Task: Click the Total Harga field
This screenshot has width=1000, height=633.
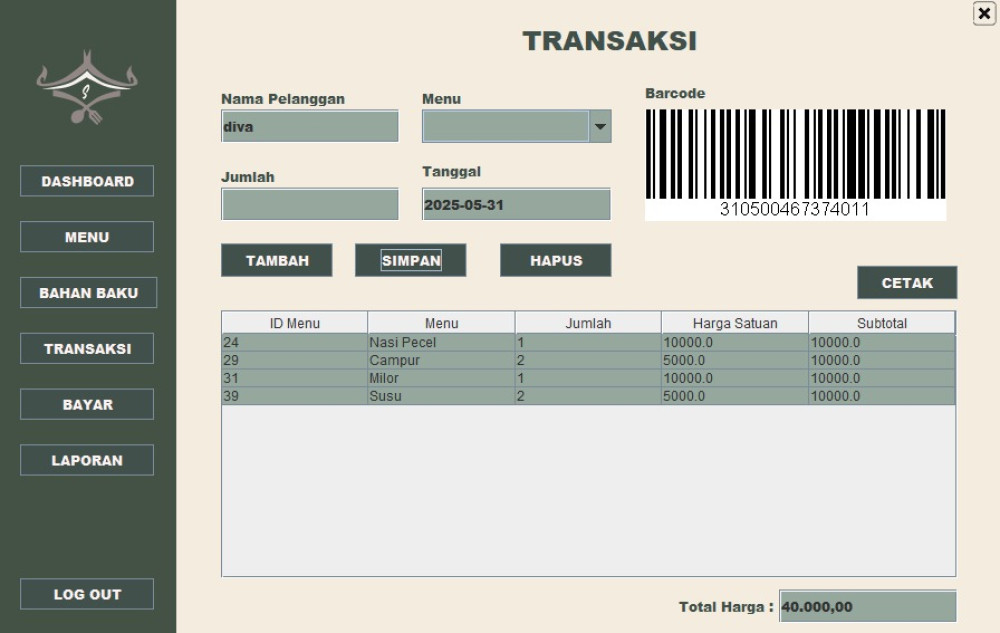Action: tap(867, 606)
